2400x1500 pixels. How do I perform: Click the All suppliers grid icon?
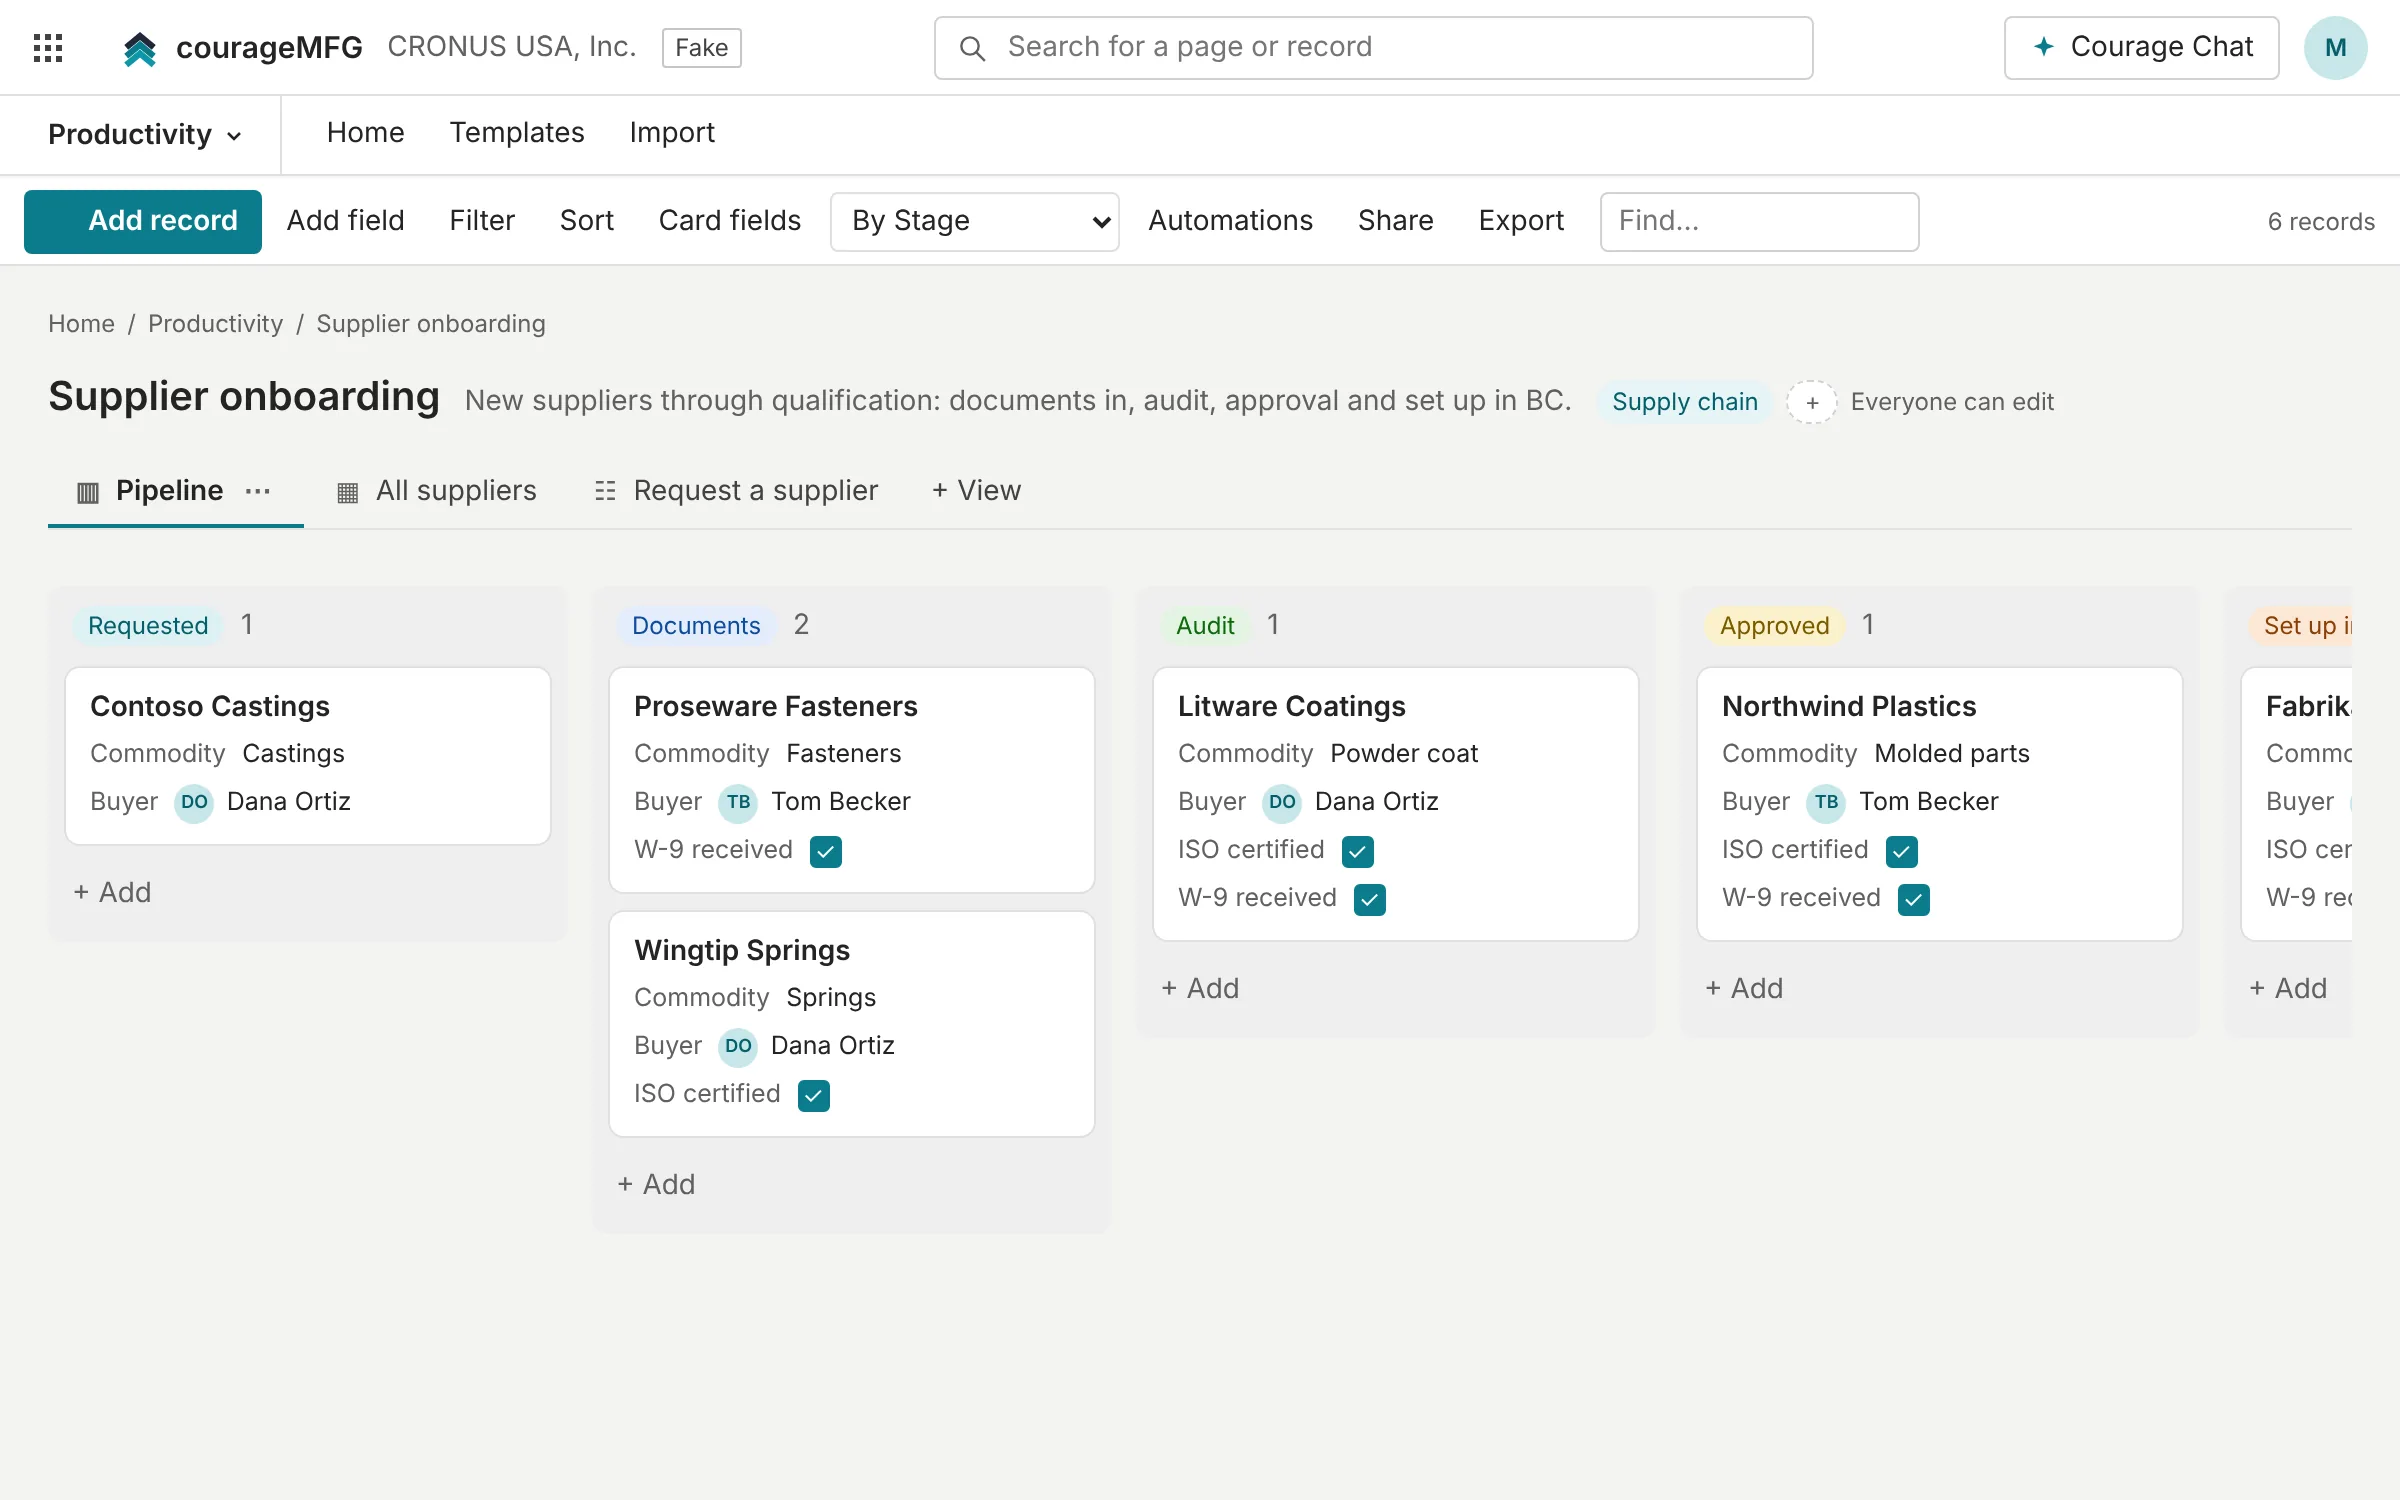coord(347,492)
